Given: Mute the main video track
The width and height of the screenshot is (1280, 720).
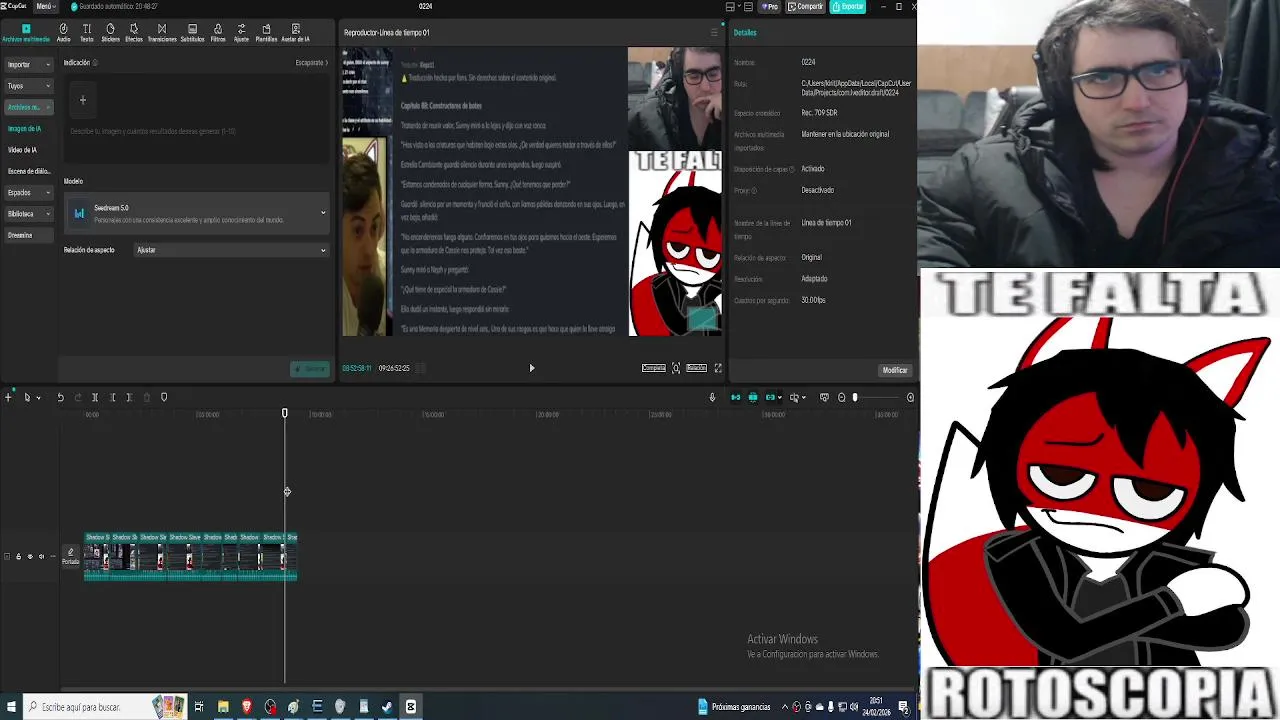Looking at the screenshot, I should point(41,557).
